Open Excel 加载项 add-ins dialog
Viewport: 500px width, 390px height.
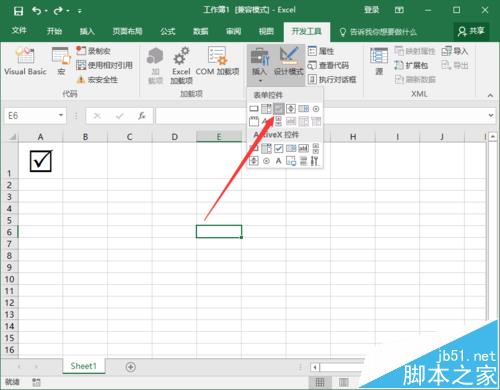[x=181, y=65]
